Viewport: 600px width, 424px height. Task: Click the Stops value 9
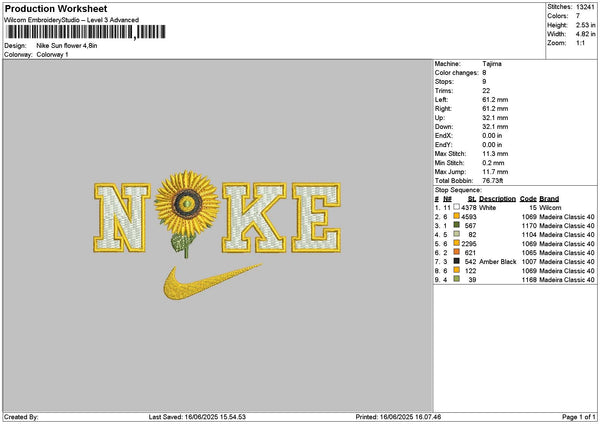tap(484, 82)
